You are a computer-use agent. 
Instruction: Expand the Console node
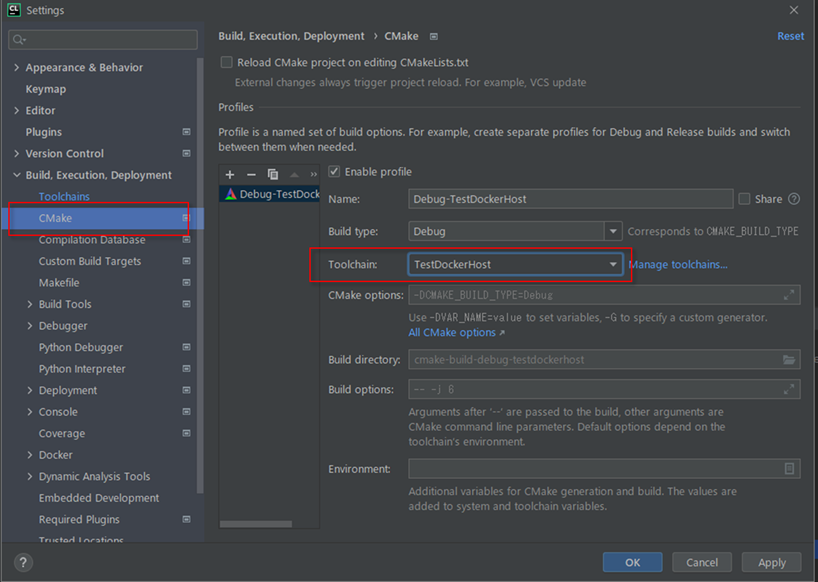click(x=30, y=411)
